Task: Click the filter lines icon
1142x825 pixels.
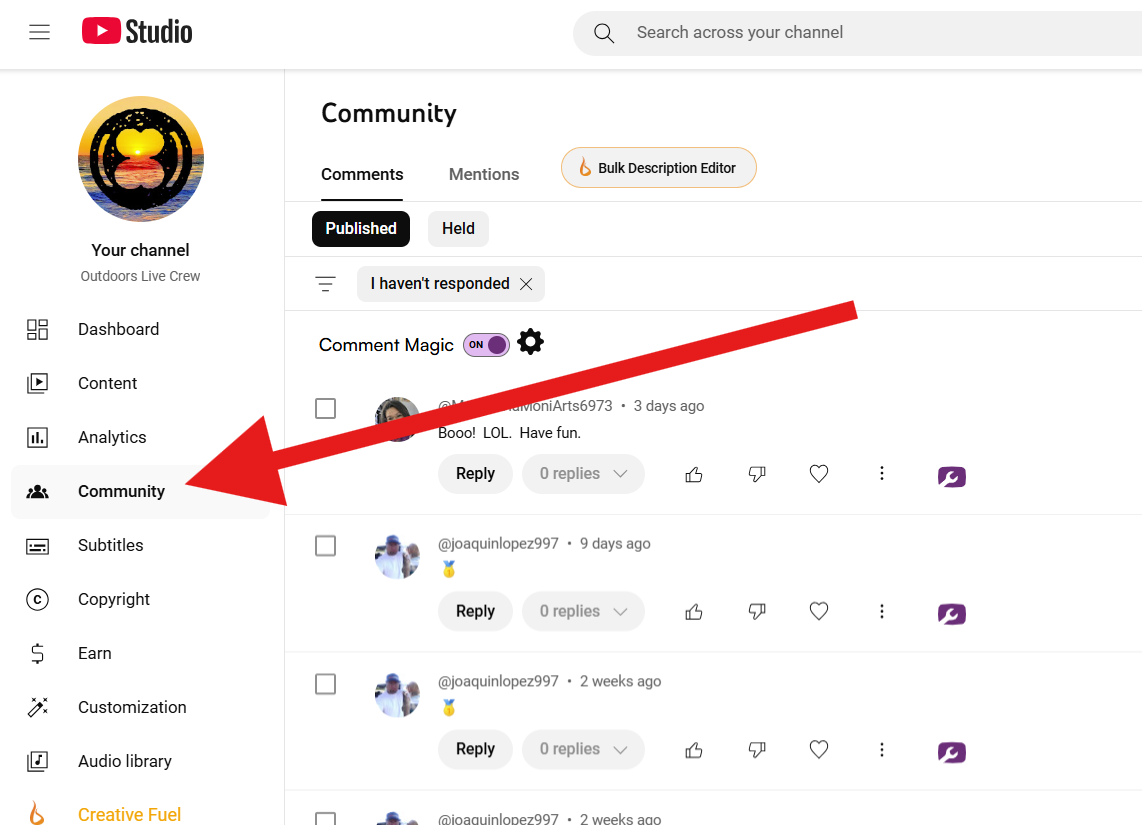Action: 326,284
